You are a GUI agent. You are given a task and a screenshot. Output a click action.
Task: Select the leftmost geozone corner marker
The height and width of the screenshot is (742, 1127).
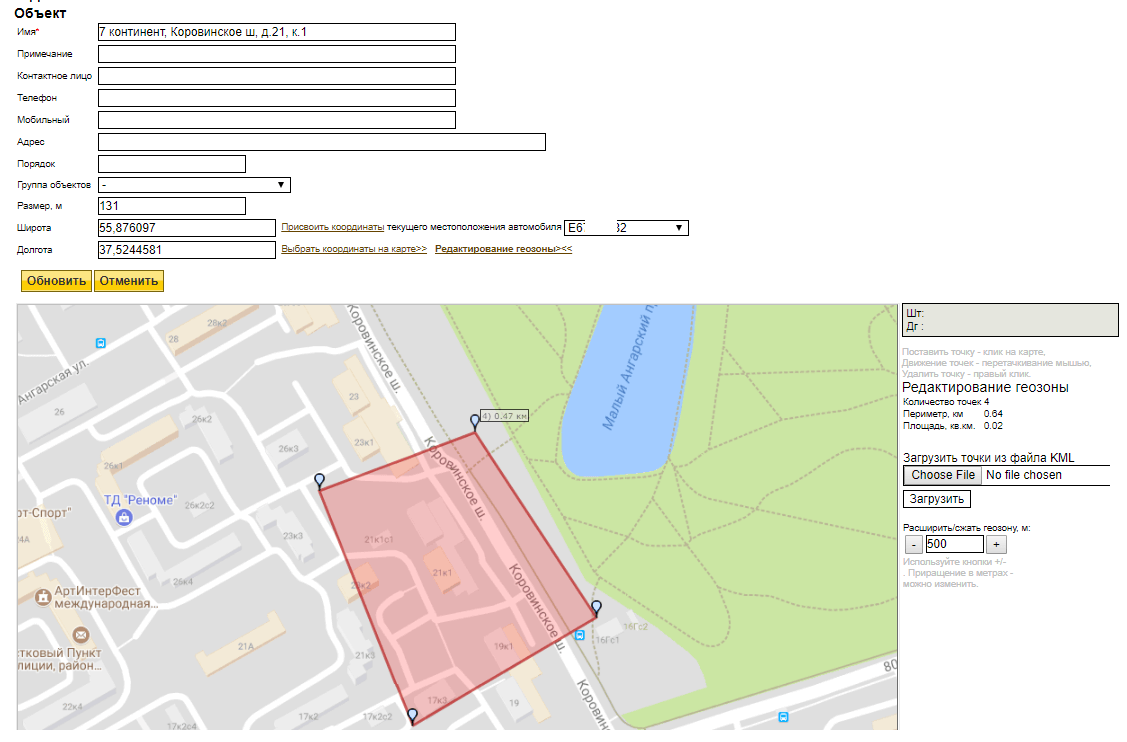click(x=319, y=481)
